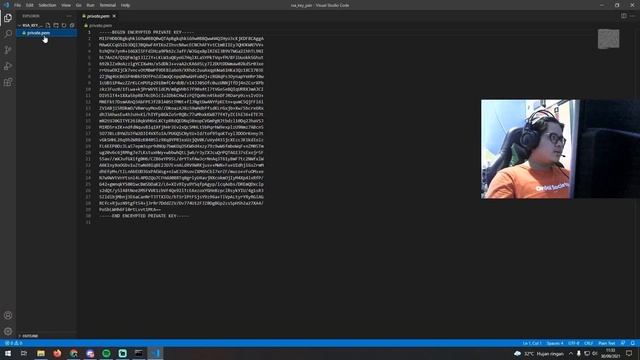This screenshot has height=360, width=640.
Task: Open the Extensions view
Action: [x=8, y=82]
